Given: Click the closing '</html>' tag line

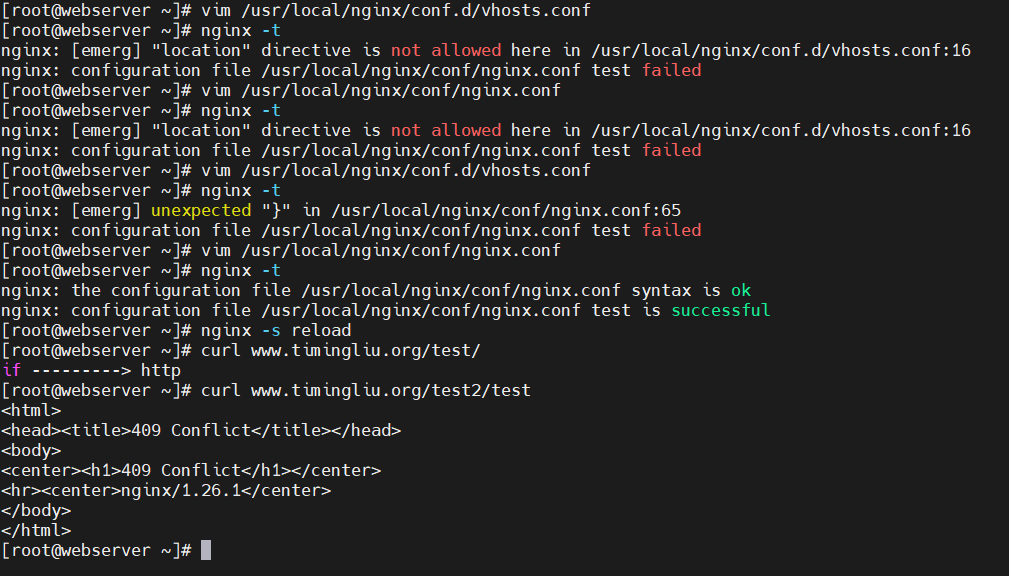Looking at the screenshot, I should [36, 530].
